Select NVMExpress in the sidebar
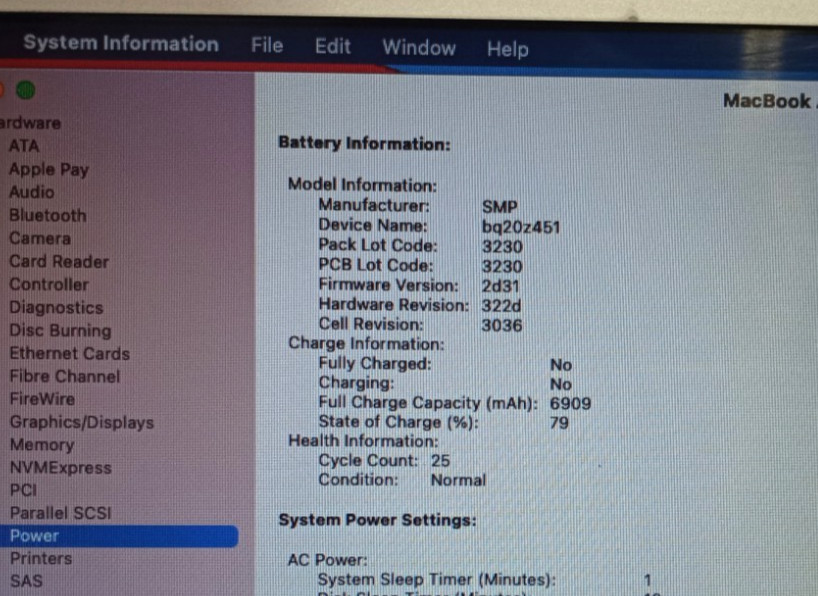 pyautogui.click(x=61, y=467)
